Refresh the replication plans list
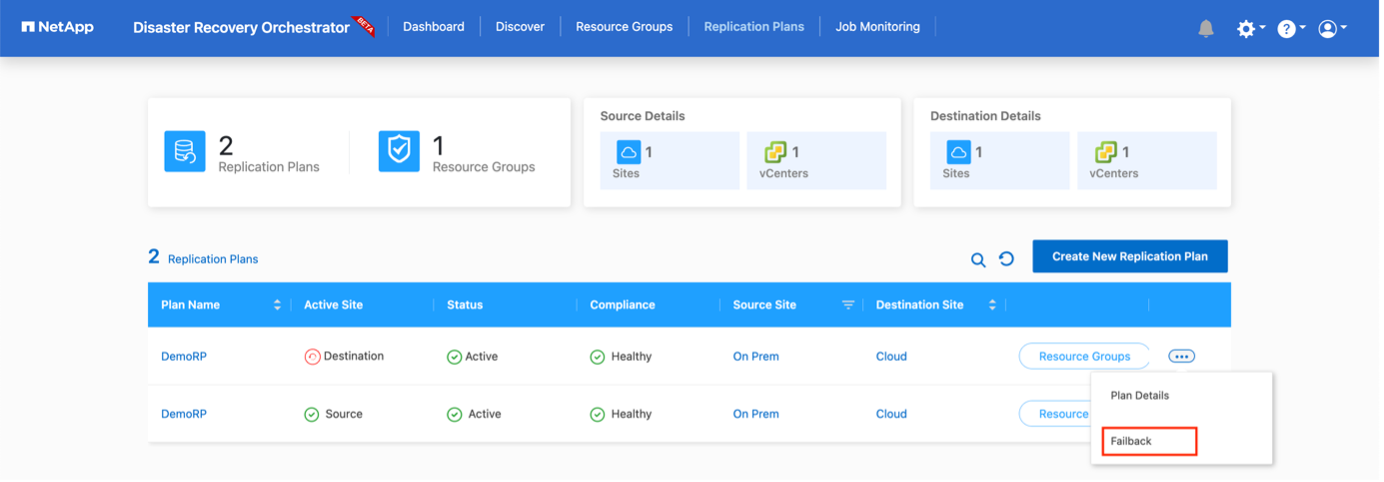This screenshot has height=482, width=1384. [1007, 259]
